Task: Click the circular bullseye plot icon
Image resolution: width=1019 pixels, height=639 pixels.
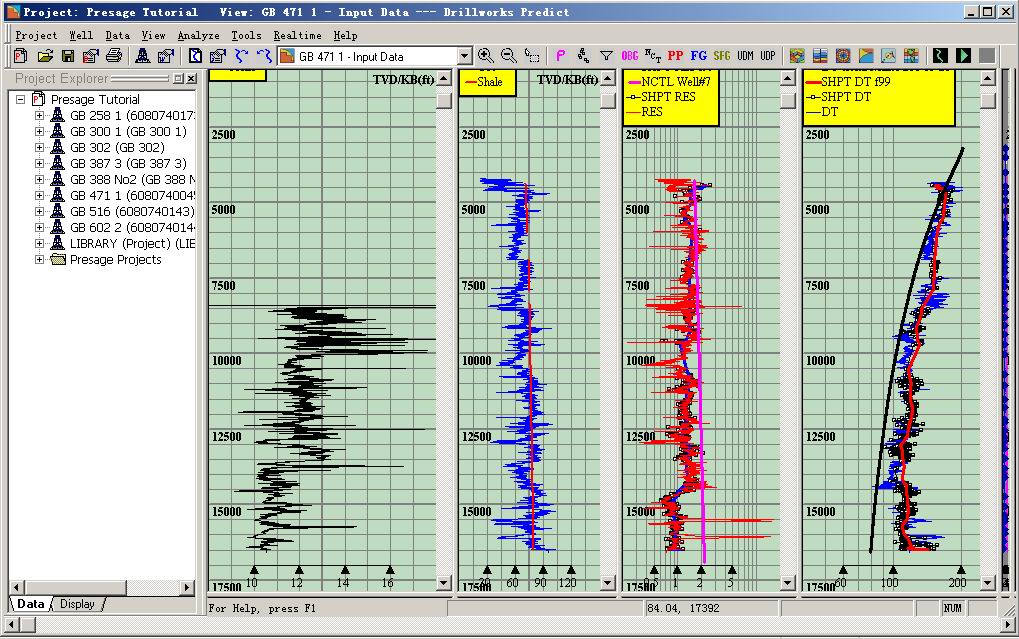Action: [x=843, y=56]
